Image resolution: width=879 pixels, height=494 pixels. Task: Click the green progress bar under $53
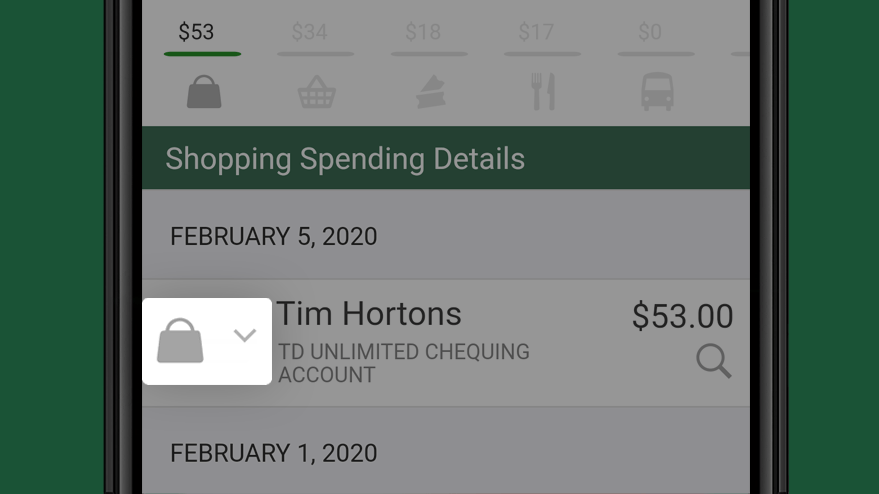coord(202,54)
